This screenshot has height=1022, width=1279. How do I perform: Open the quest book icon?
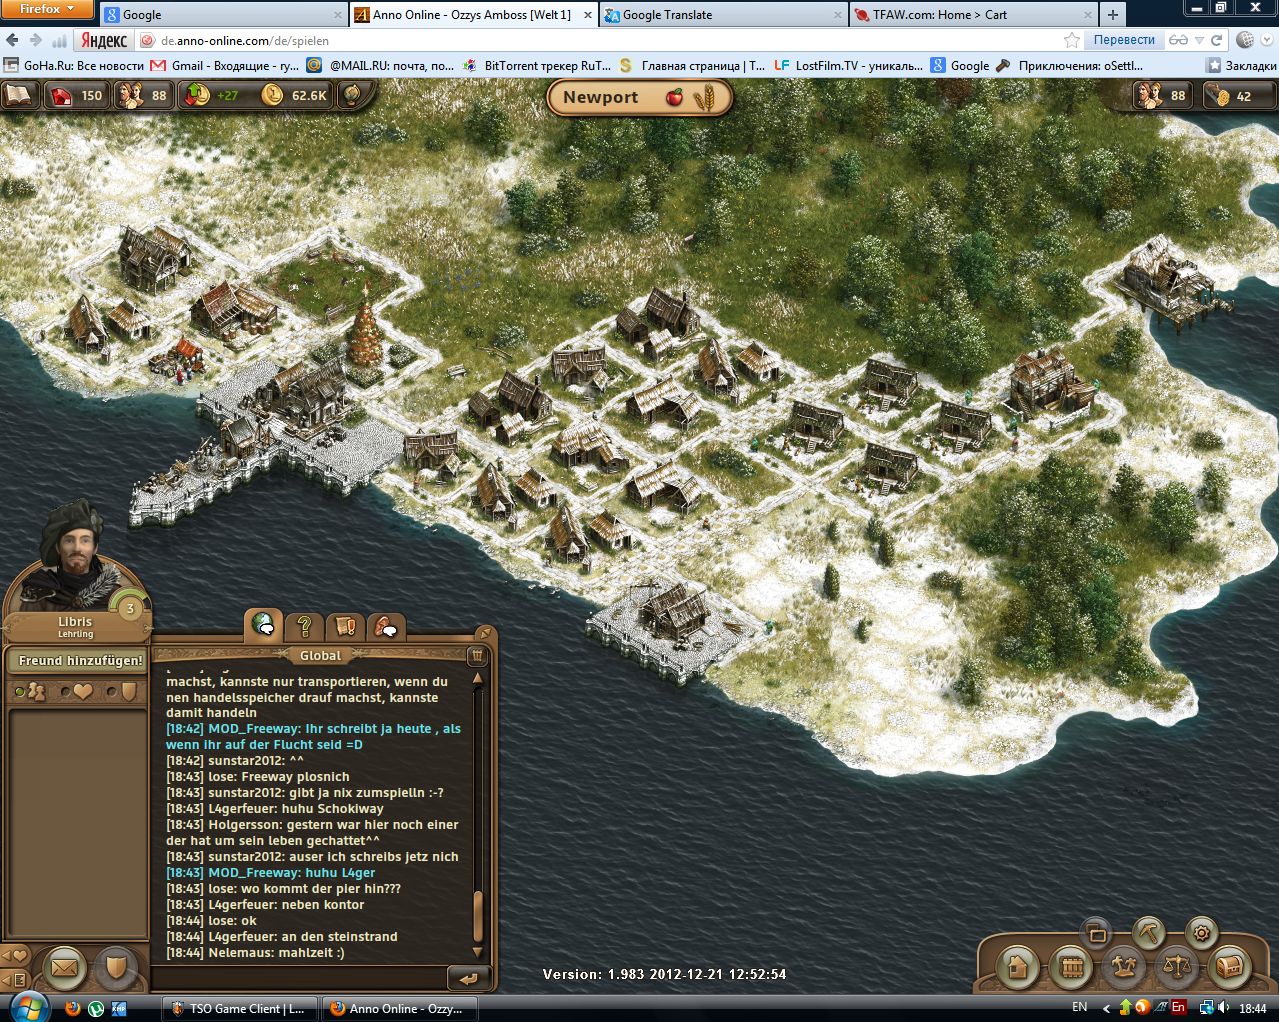[18, 95]
